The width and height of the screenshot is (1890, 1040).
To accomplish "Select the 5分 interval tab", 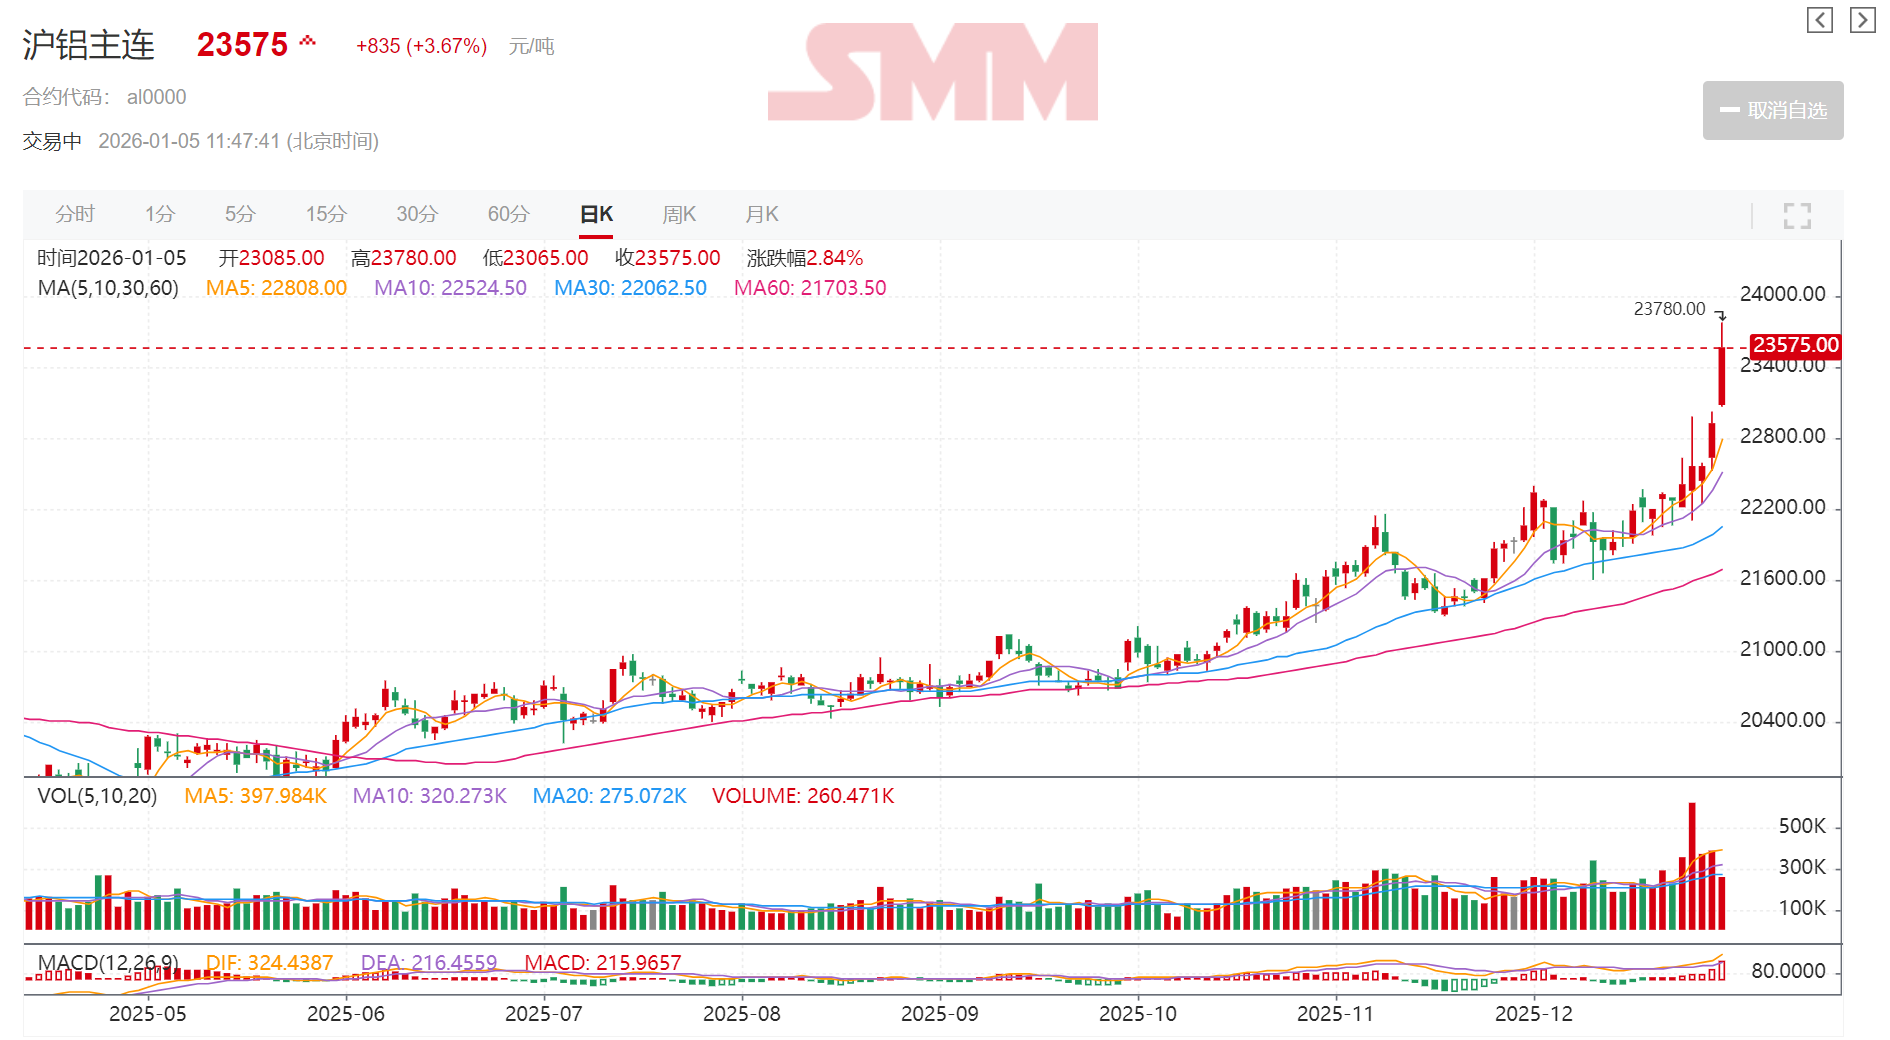I will pos(240,214).
